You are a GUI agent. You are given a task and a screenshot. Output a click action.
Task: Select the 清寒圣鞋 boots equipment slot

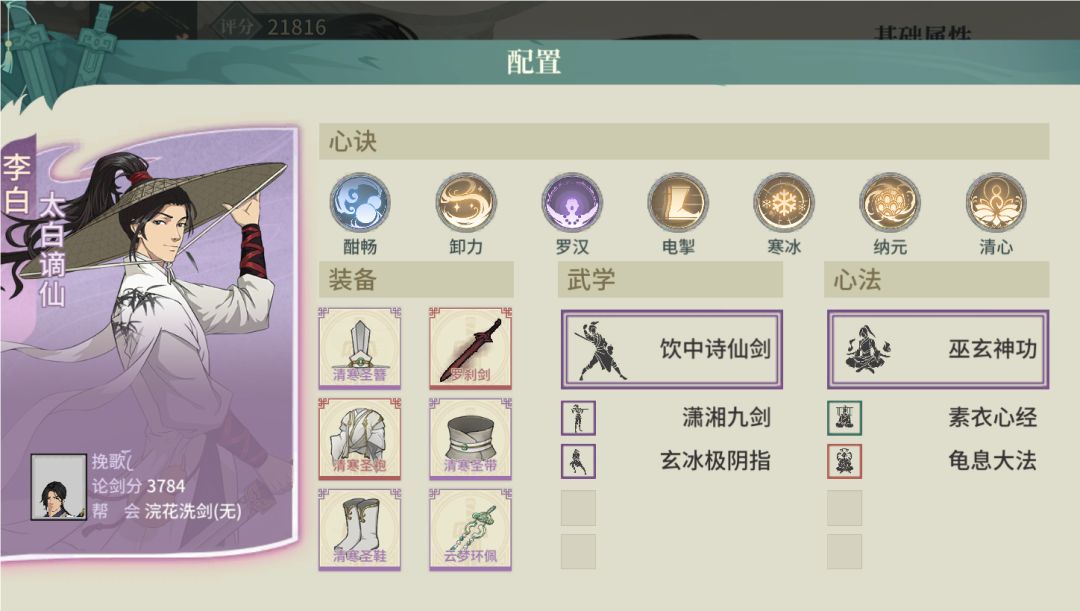click(360, 530)
